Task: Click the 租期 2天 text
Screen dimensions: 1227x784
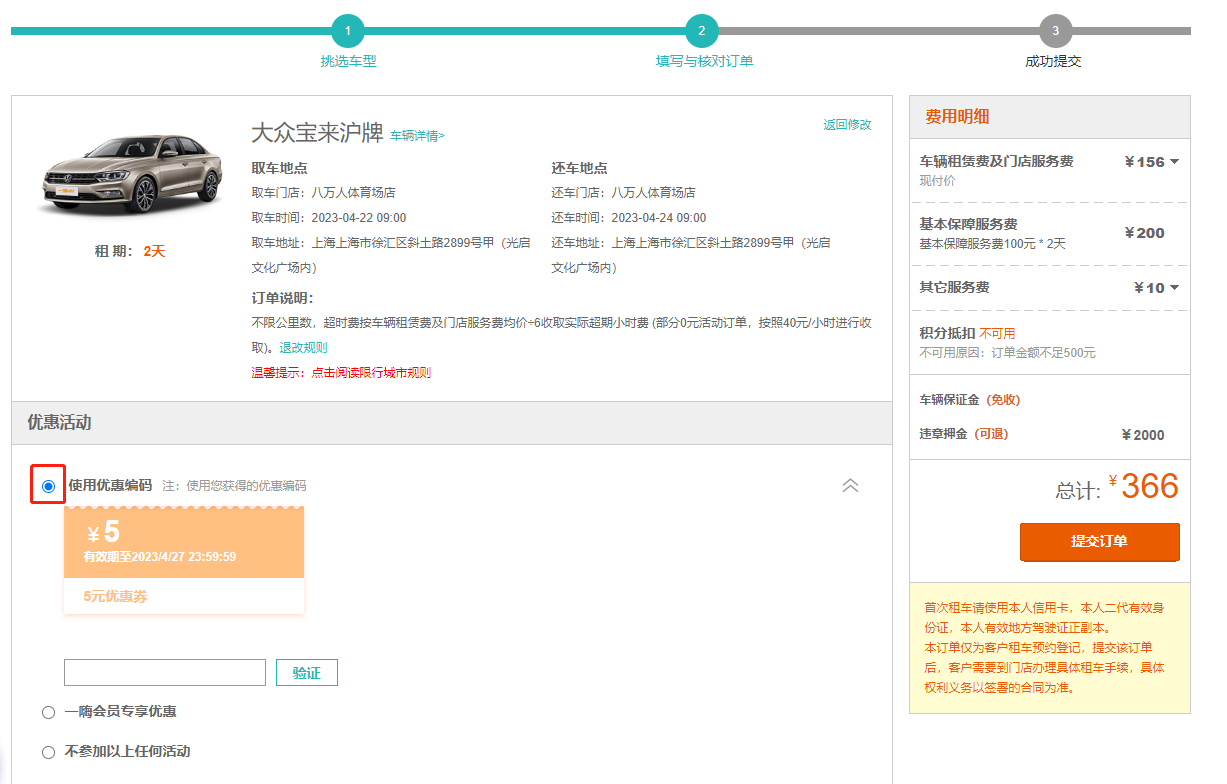Action: (130, 251)
